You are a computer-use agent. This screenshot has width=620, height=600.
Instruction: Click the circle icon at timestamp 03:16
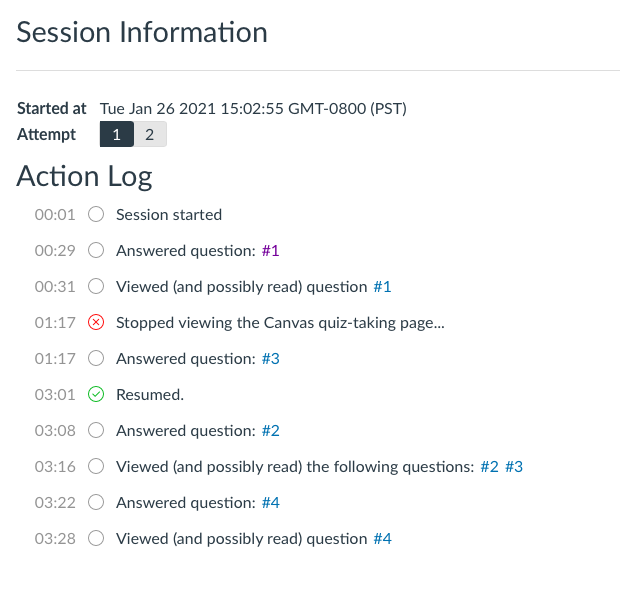pos(96,466)
